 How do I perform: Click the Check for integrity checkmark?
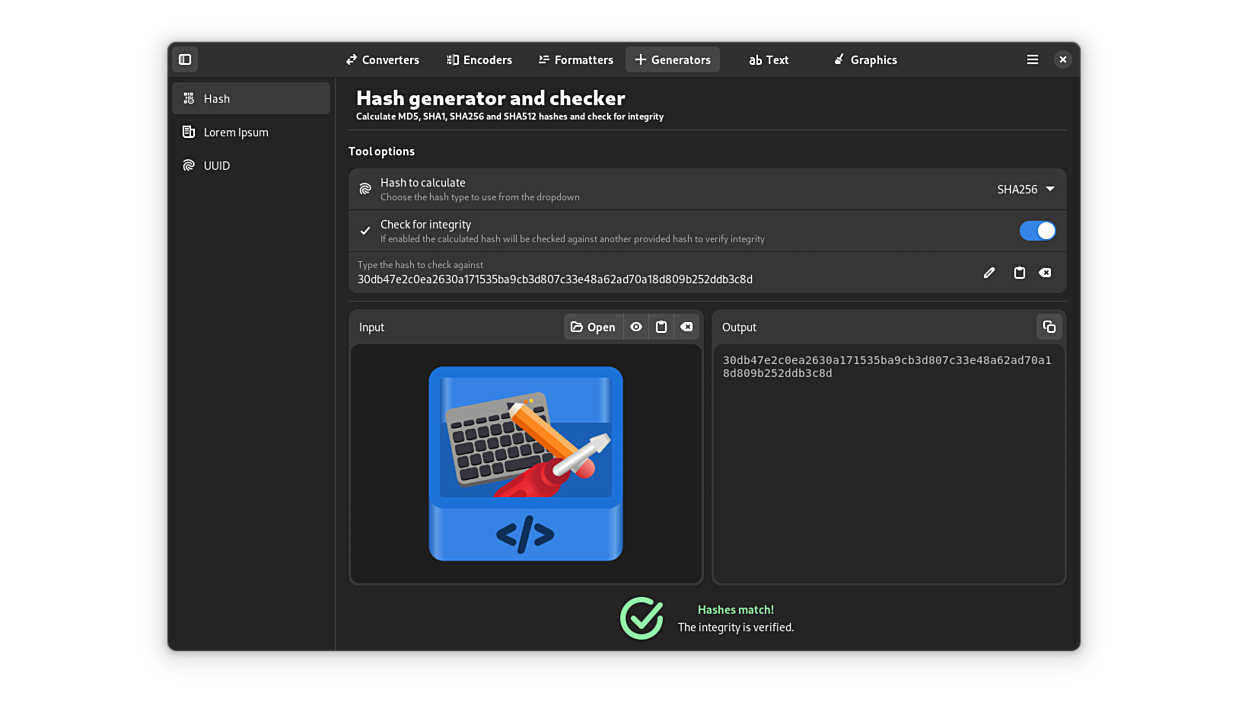(365, 230)
